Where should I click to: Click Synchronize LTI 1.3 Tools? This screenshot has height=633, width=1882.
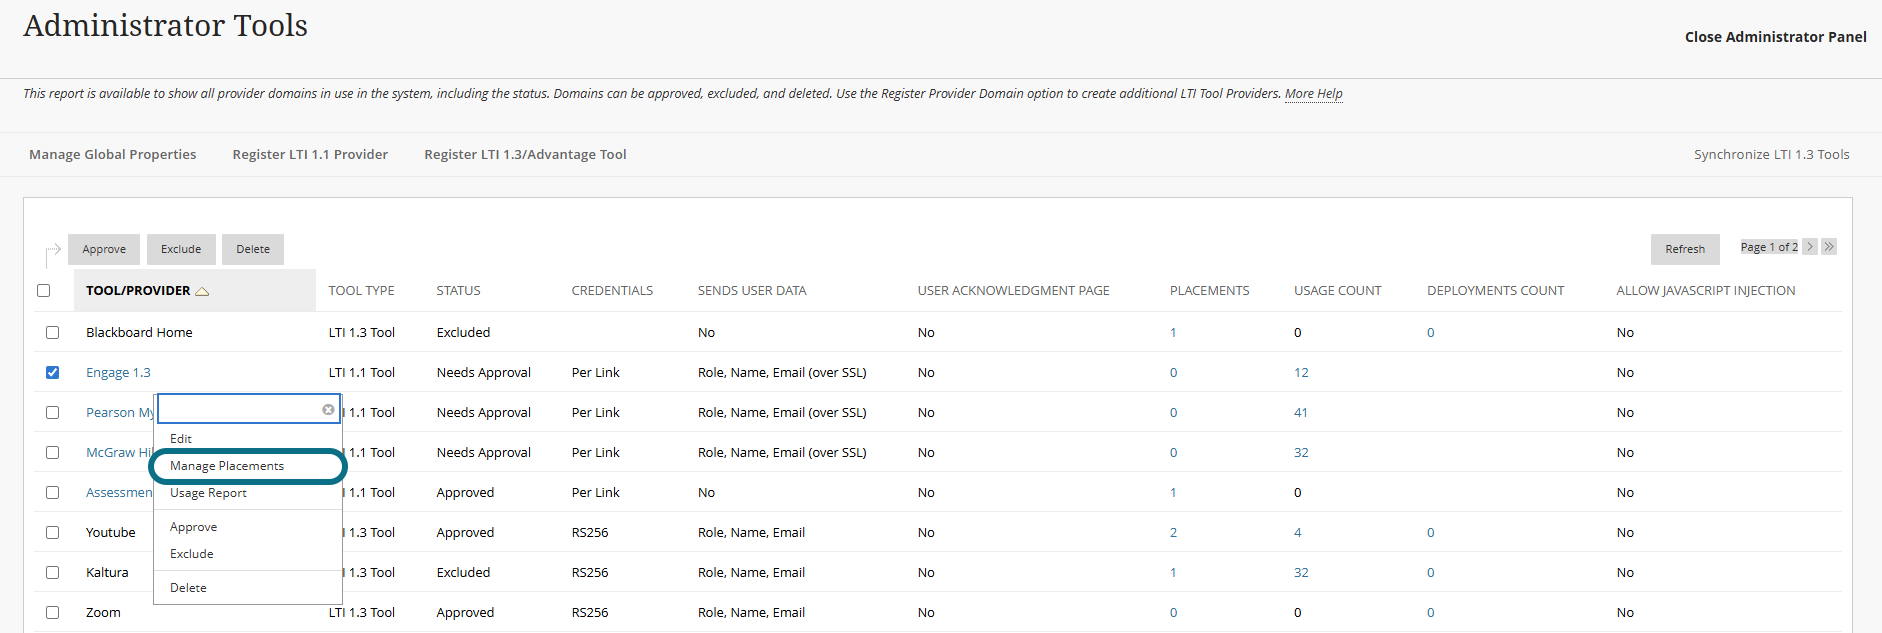pyautogui.click(x=1771, y=154)
